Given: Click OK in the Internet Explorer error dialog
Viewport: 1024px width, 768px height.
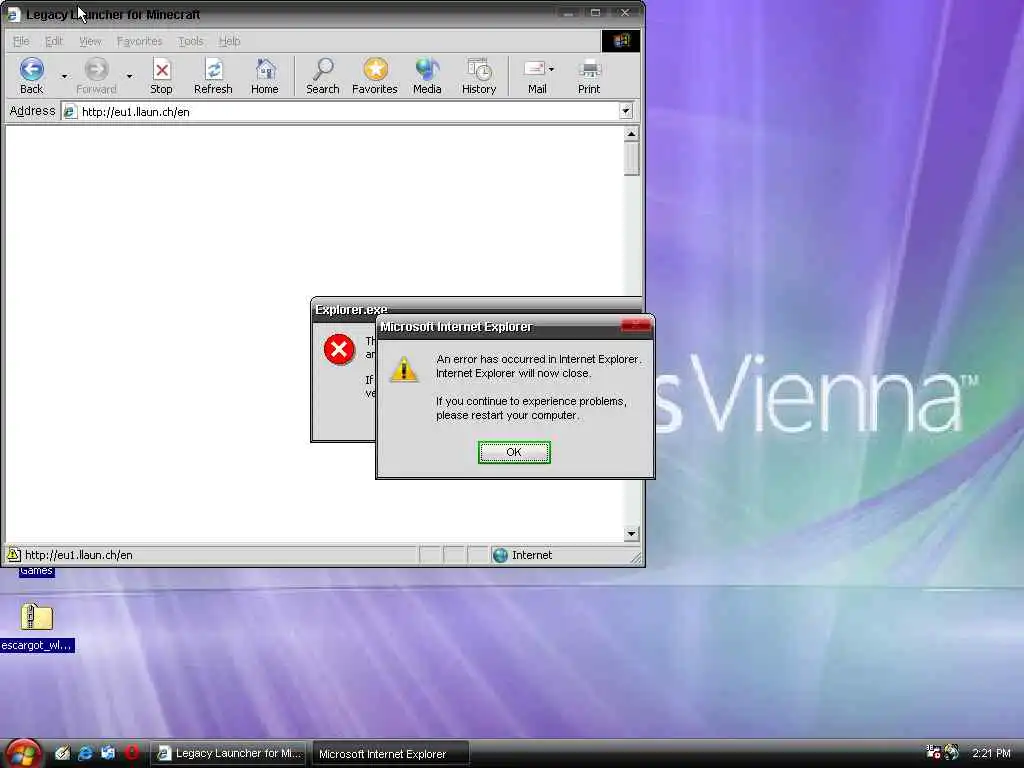Looking at the screenshot, I should click(x=514, y=452).
